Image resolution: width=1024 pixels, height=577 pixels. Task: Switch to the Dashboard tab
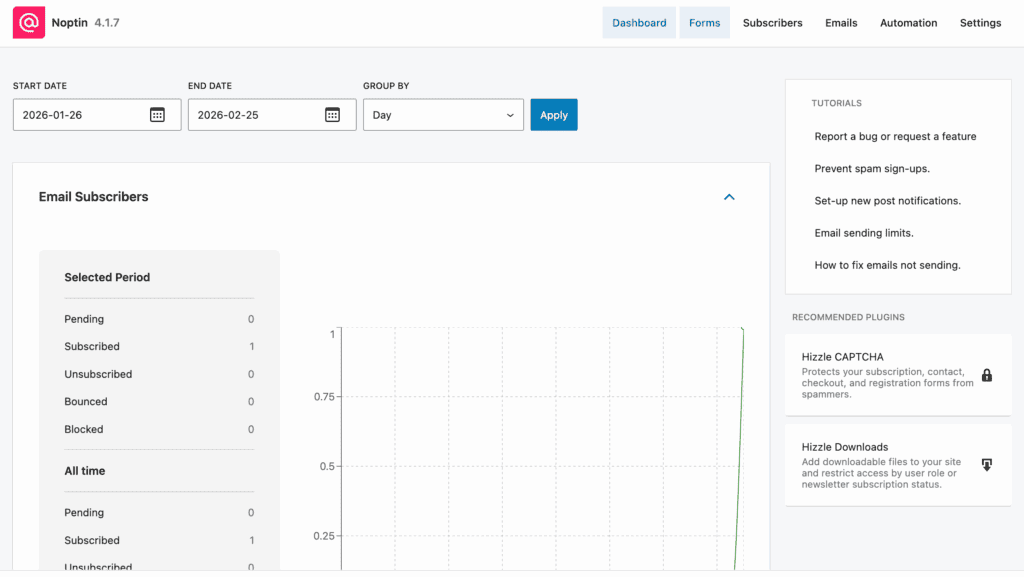[639, 23]
